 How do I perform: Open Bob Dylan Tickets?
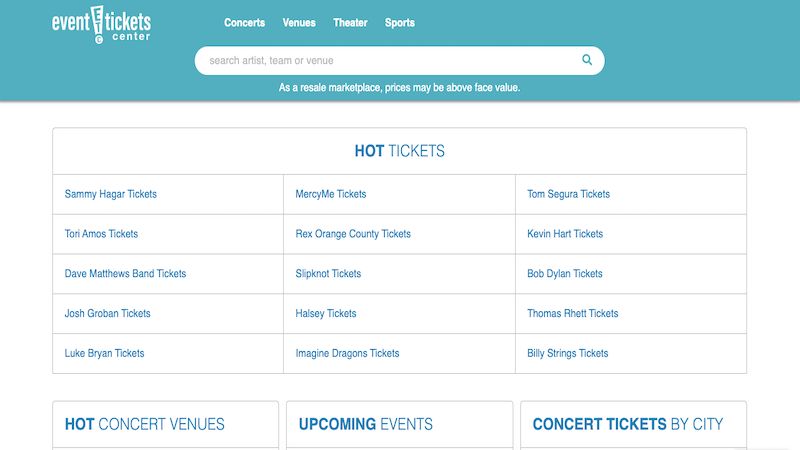[565, 273]
